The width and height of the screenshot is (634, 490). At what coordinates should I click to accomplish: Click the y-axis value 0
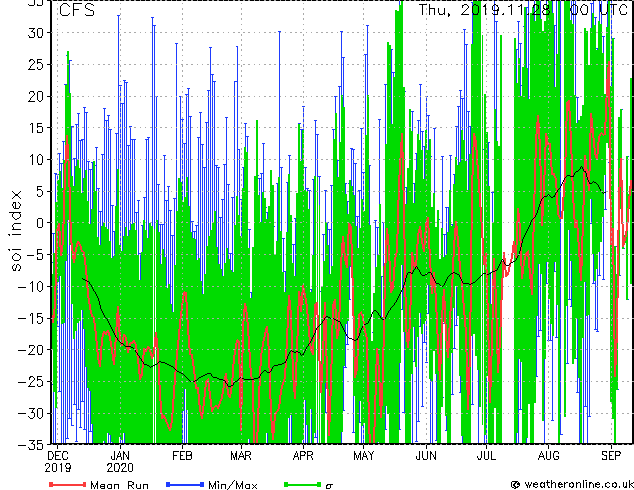(39, 223)
